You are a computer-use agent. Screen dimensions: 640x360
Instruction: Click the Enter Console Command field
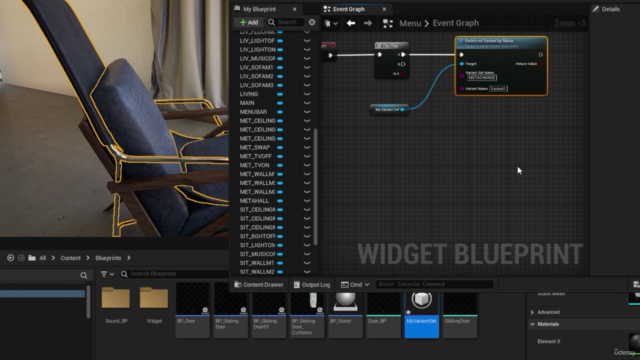[x=434, y=284]
